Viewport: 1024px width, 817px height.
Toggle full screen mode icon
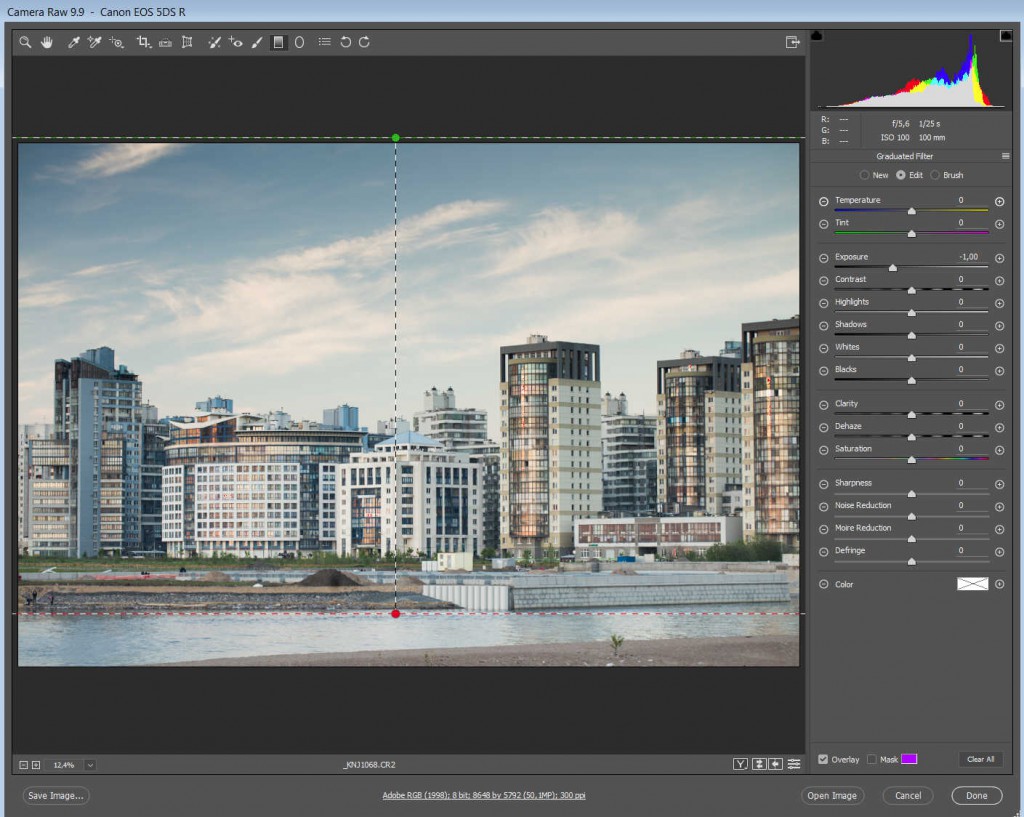[x=792, y=42]
